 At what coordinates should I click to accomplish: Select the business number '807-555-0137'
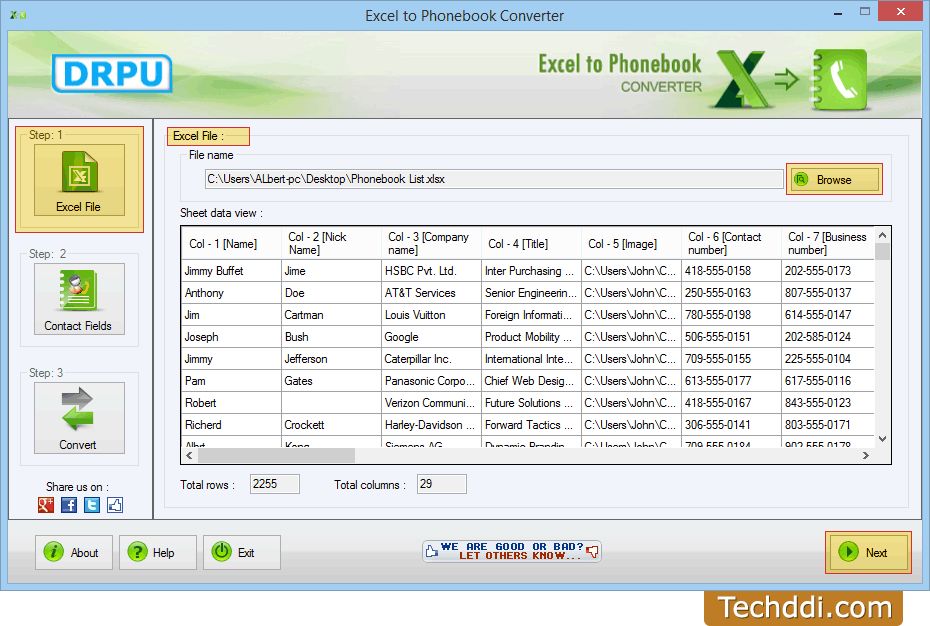coord(828,293)
